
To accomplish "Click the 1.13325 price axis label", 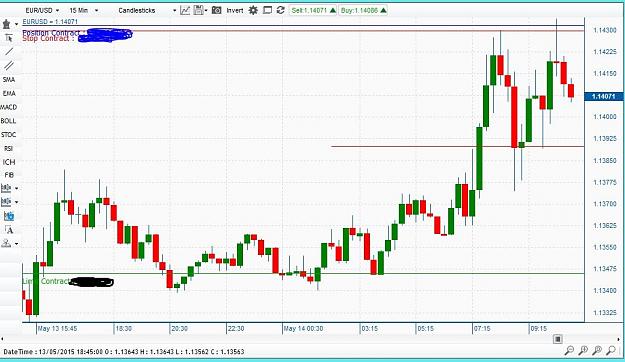I will tap(605, 313).
